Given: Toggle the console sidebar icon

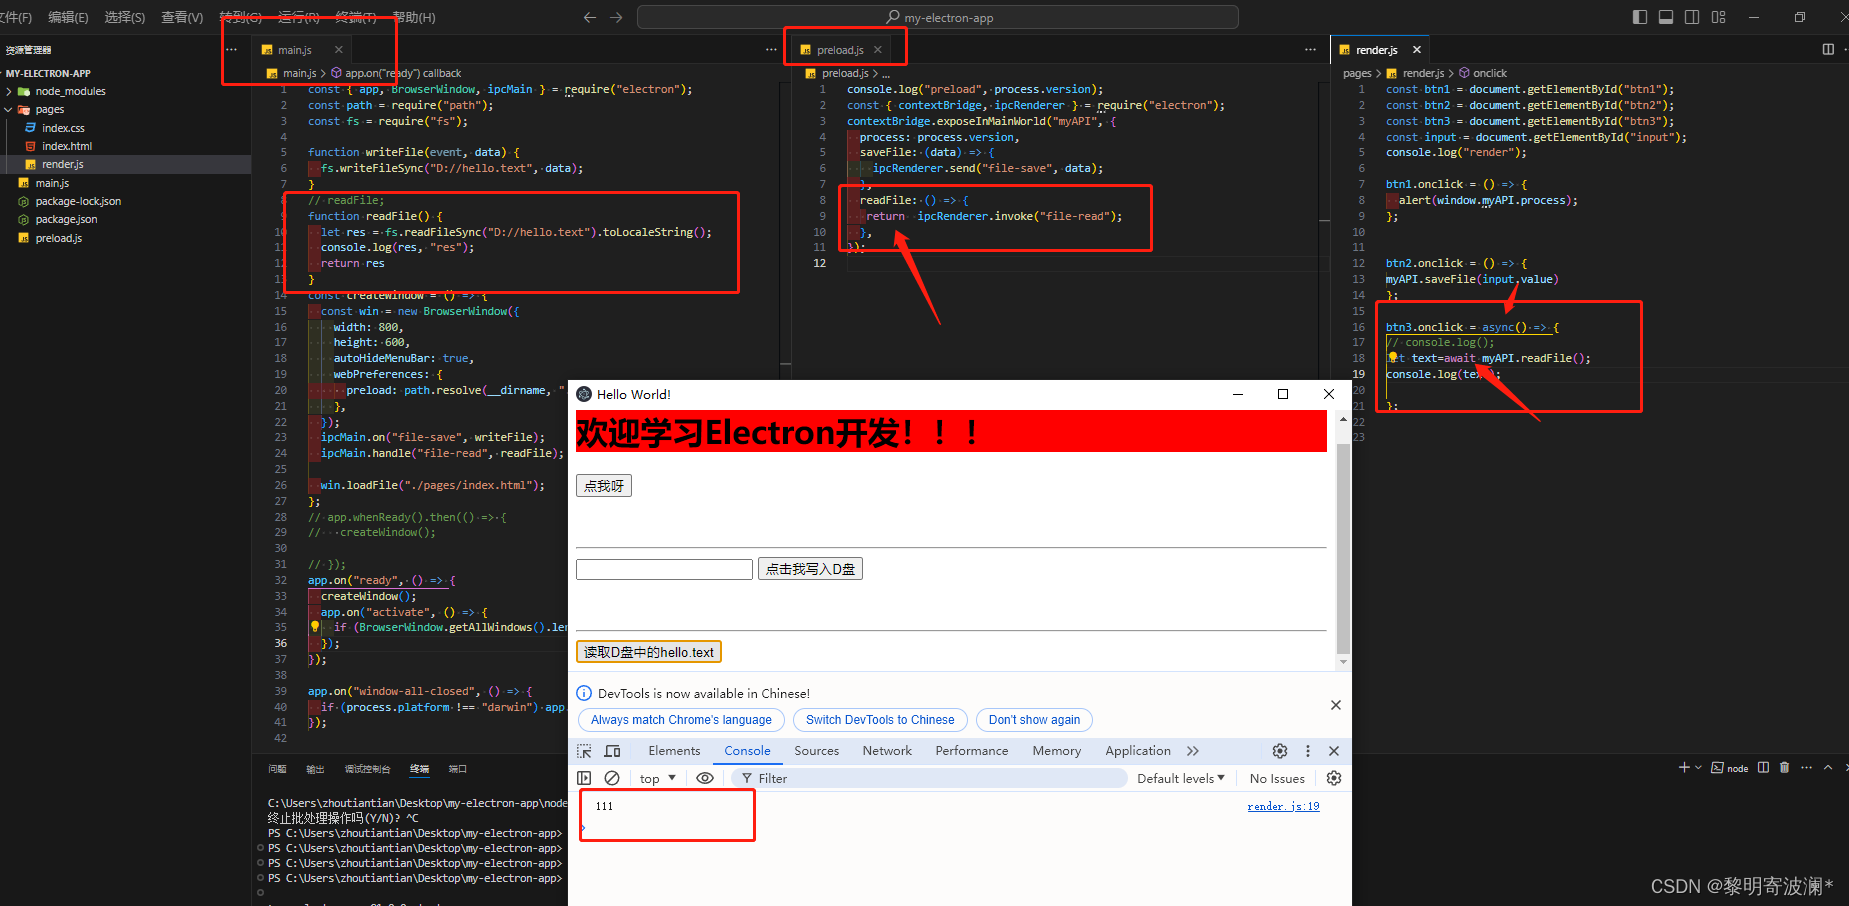Looking at the screenshot, I should (585, 778).
